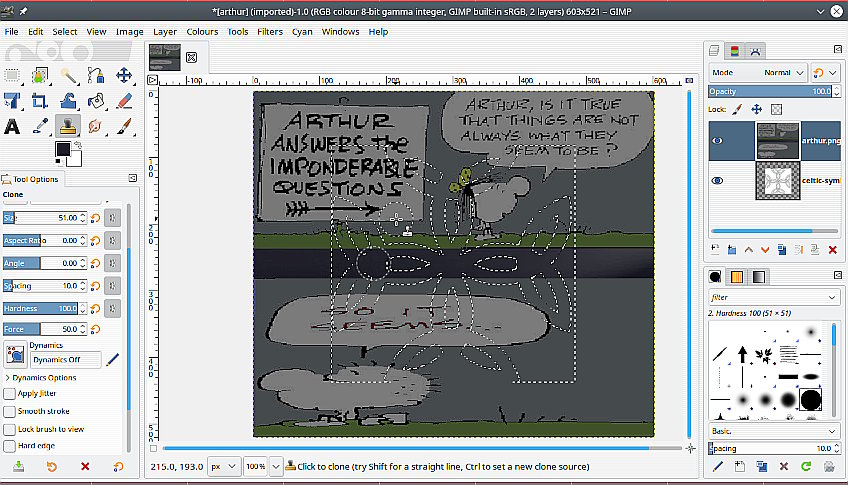Restore tool preset with orange arrow icon

tap(51, 466)
